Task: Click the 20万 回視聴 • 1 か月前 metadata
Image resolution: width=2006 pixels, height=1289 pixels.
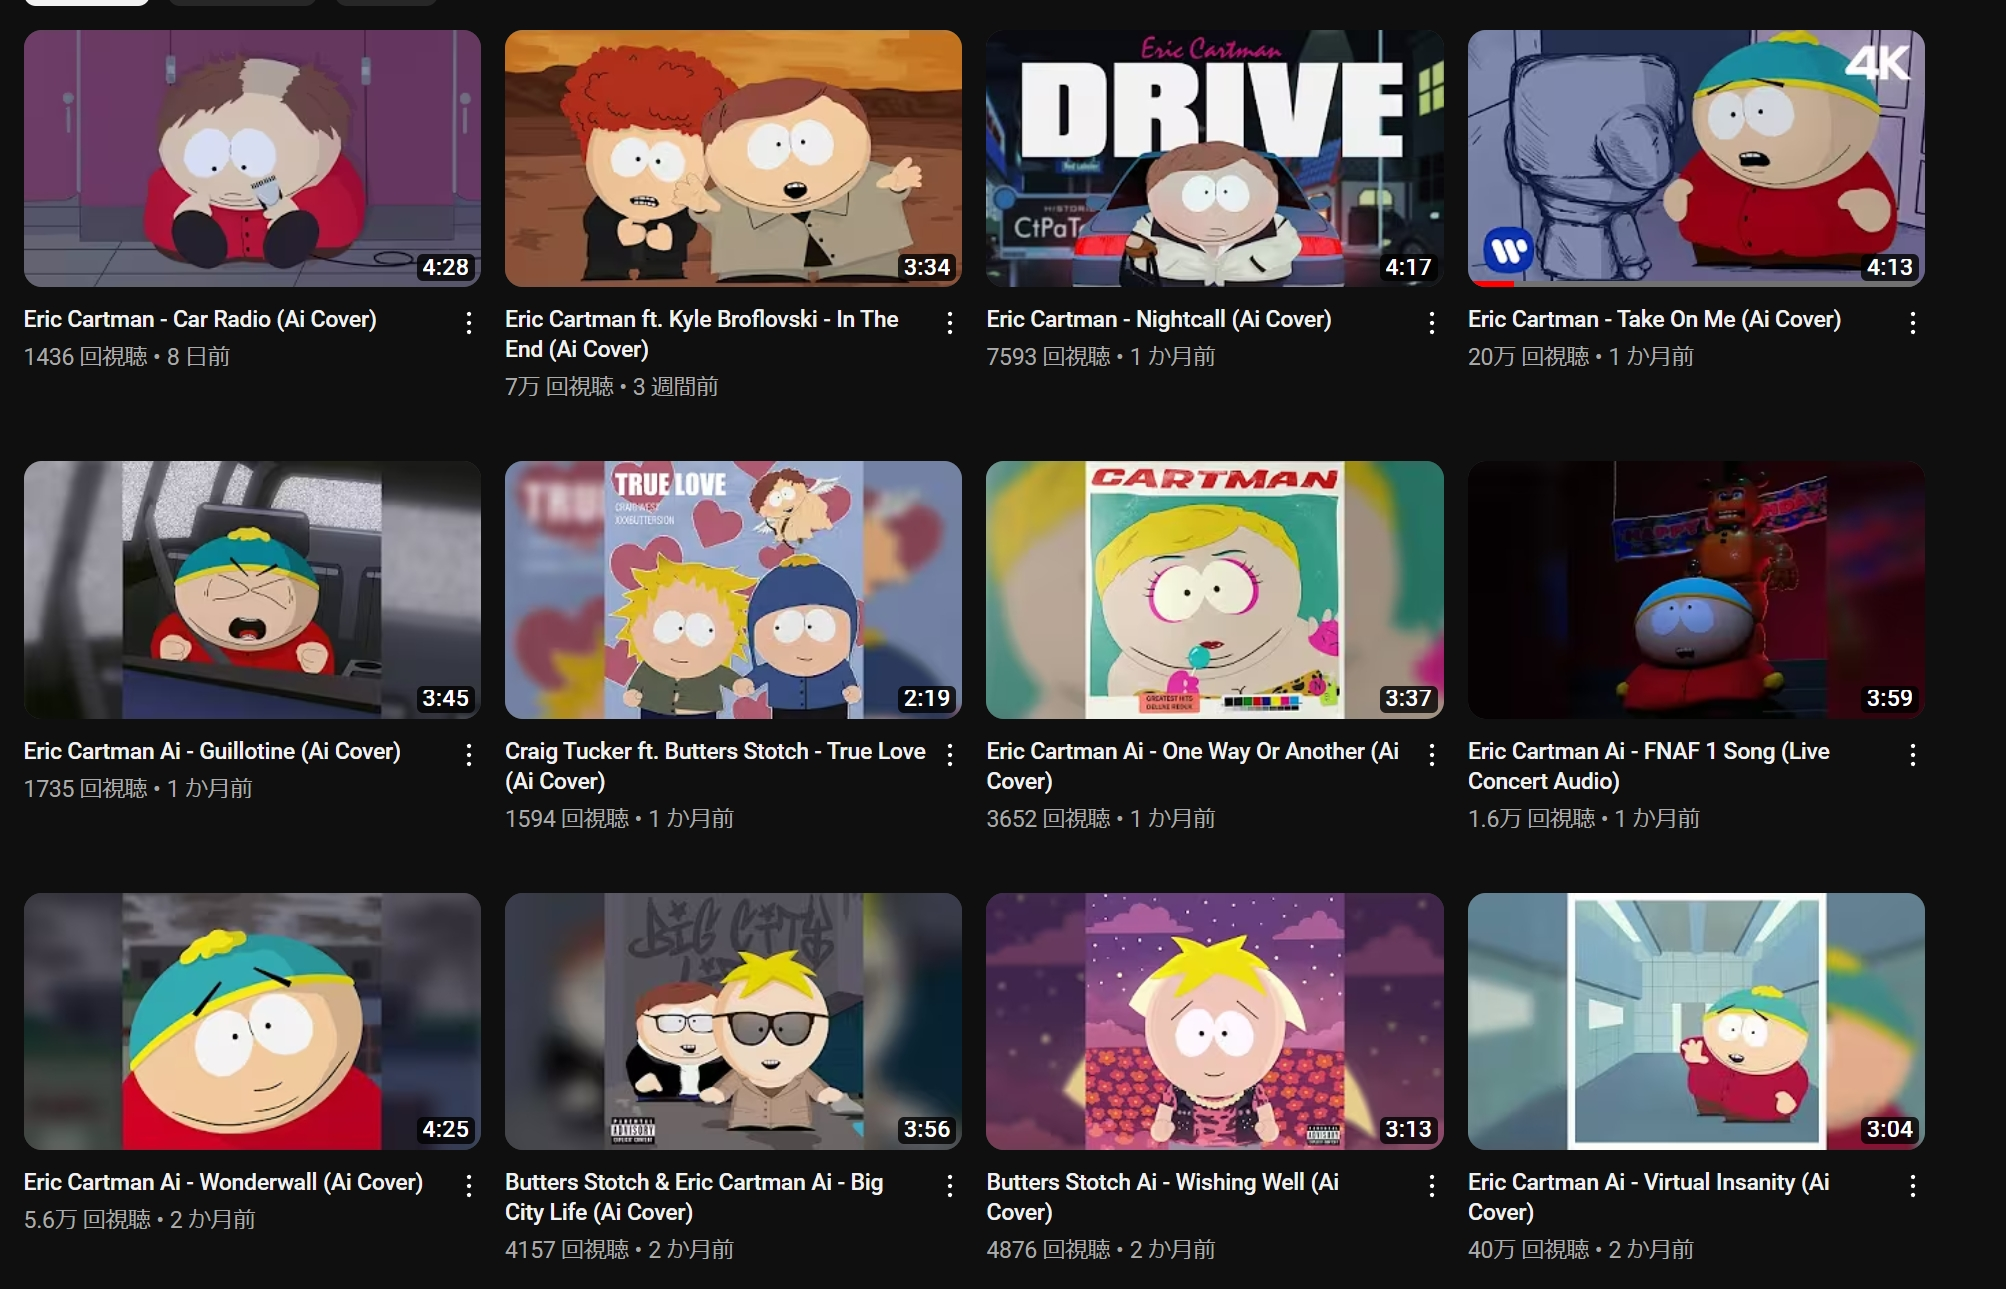Action: [1581, 357]
